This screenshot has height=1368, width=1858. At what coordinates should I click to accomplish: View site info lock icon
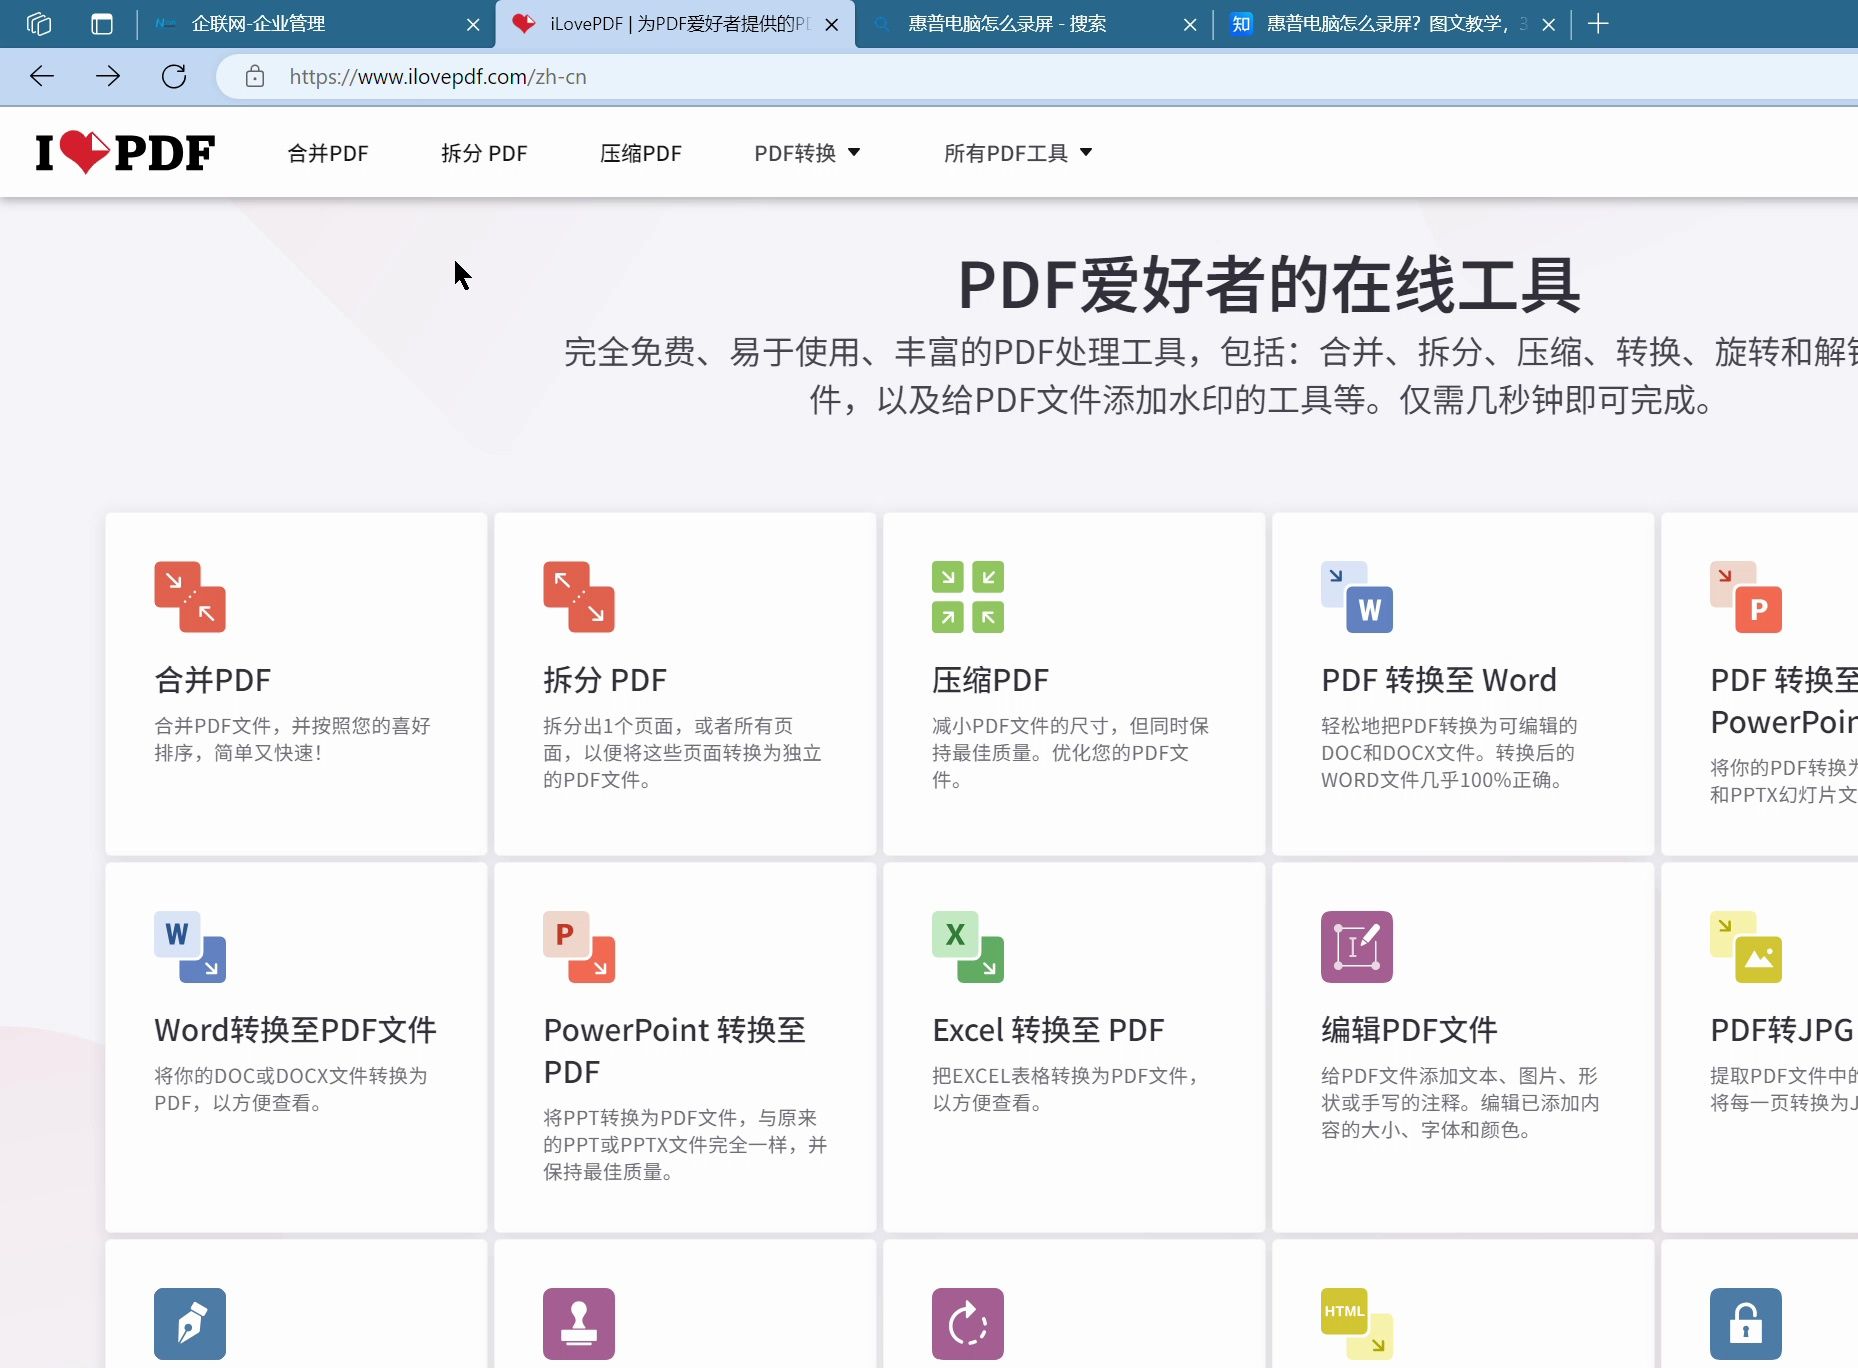pos(255,76)
